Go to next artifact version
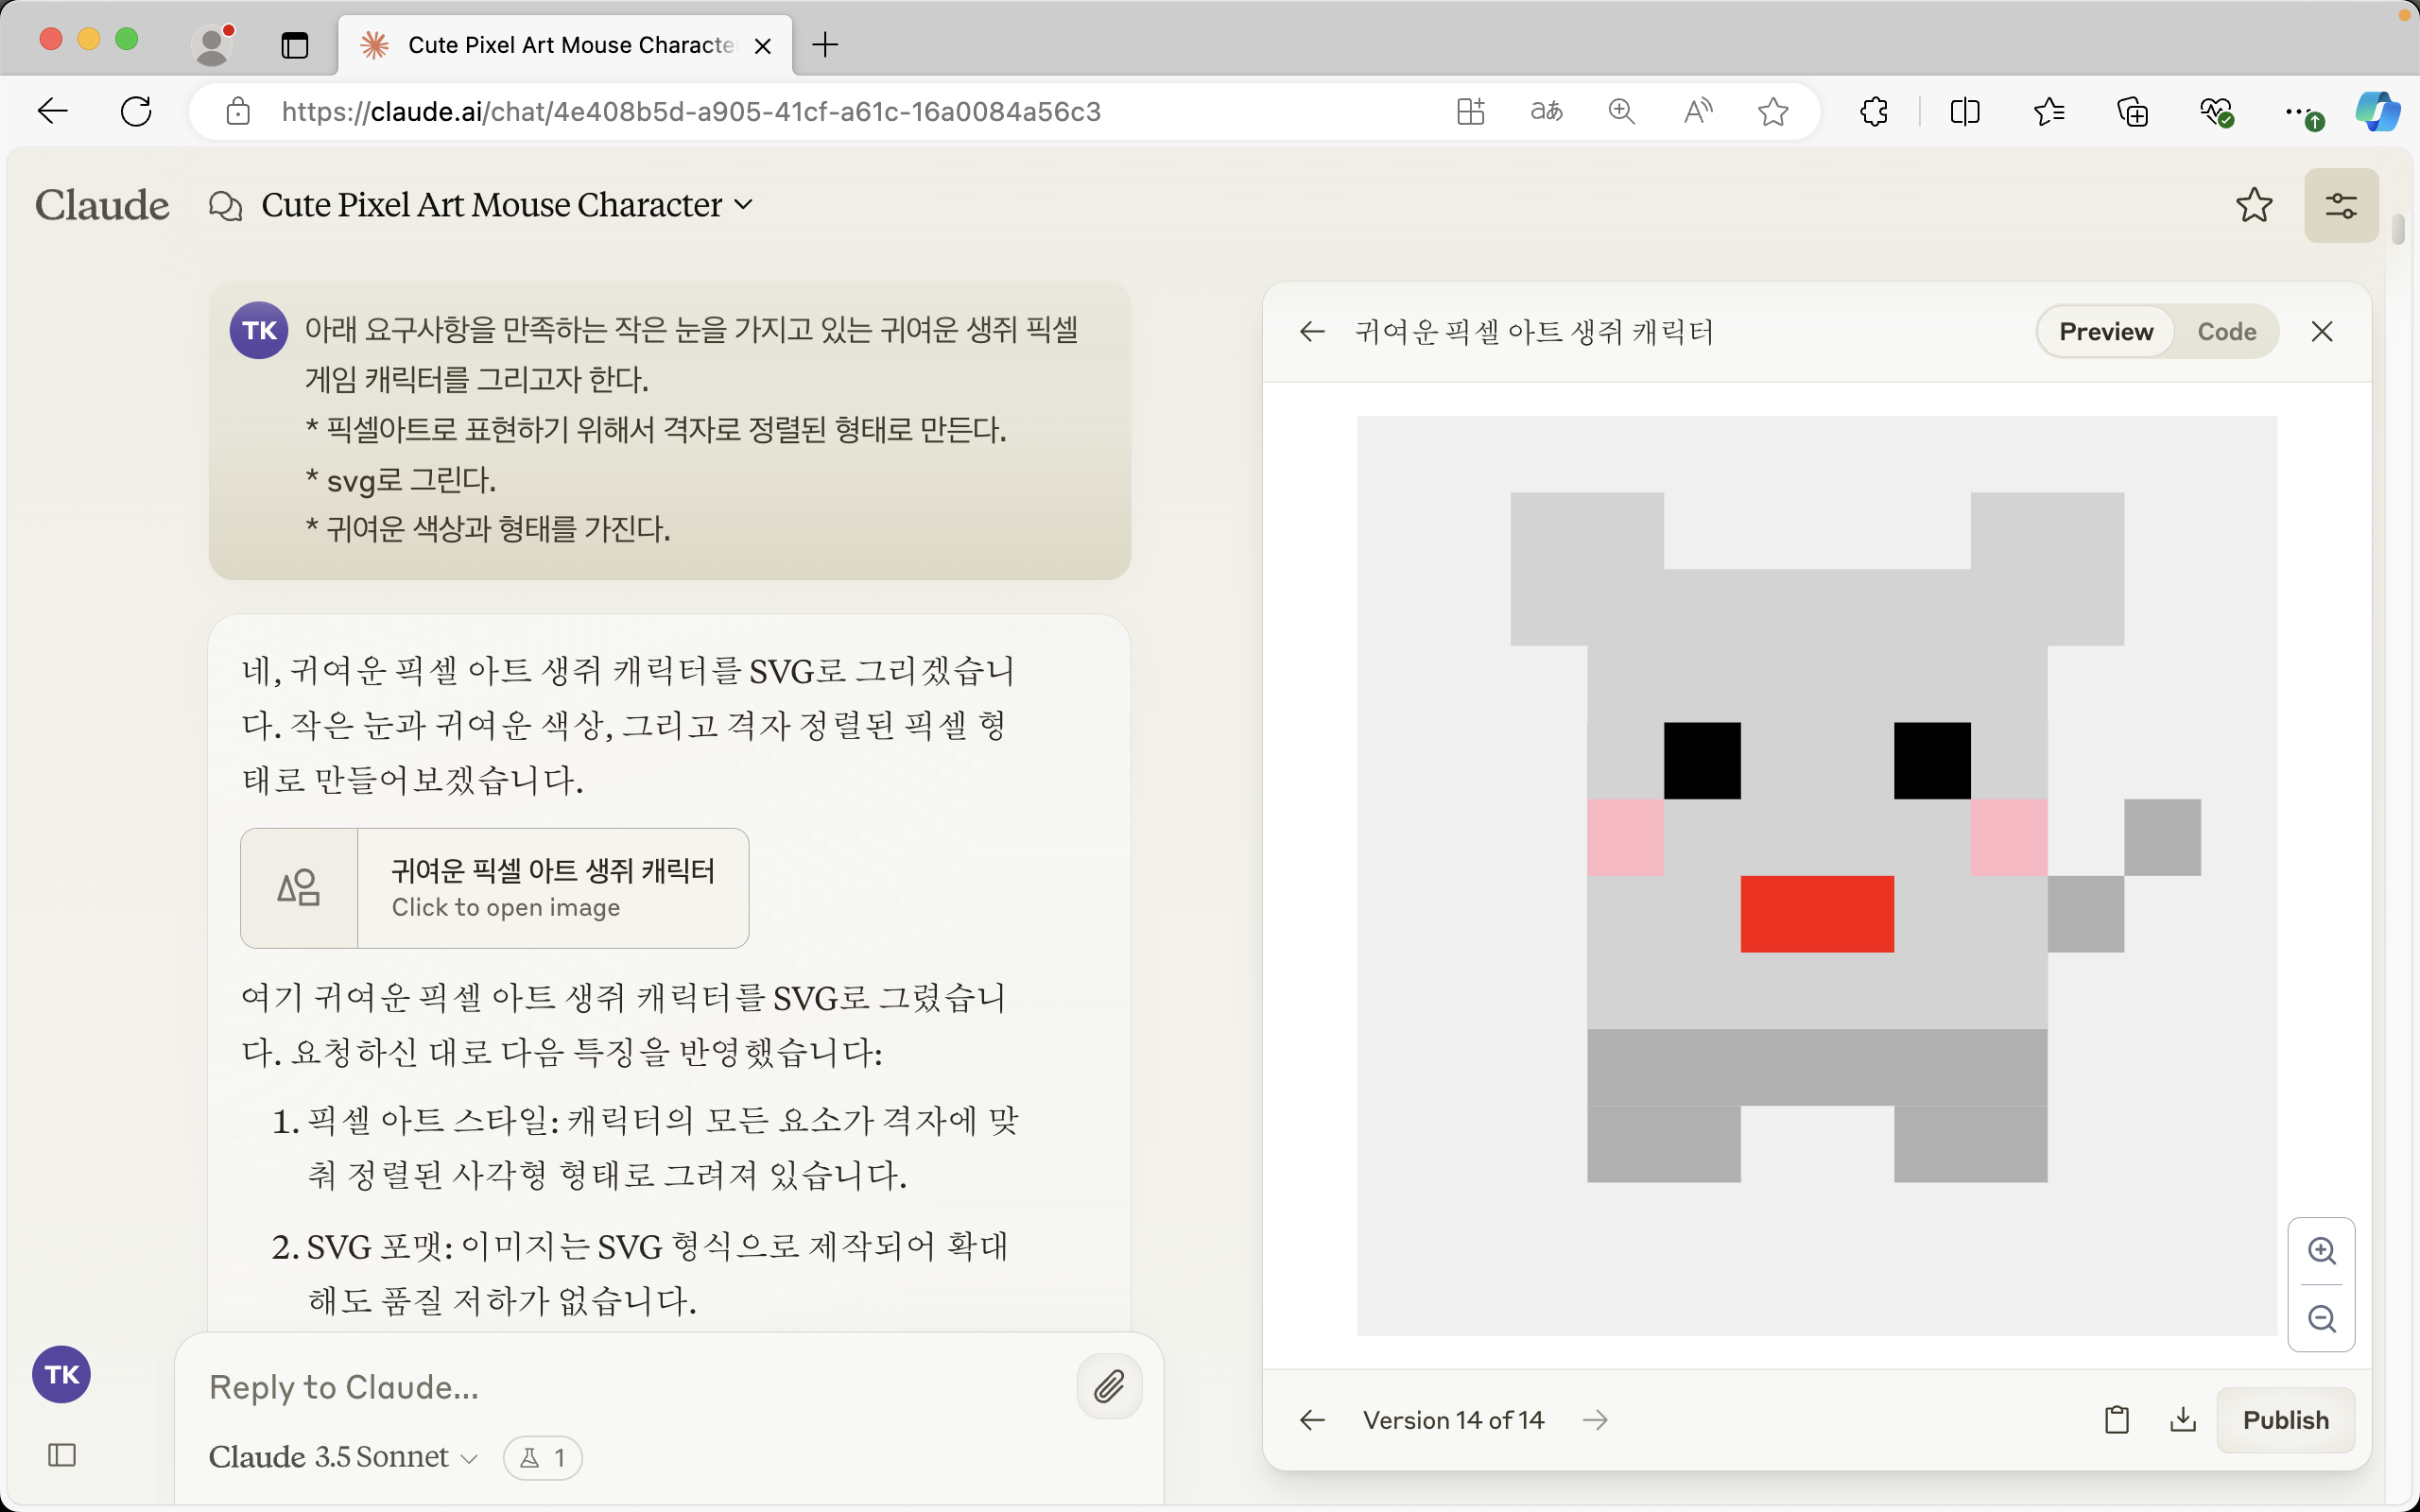The width and height of the screenshot is (2420, 1512). point(1596,1420)
